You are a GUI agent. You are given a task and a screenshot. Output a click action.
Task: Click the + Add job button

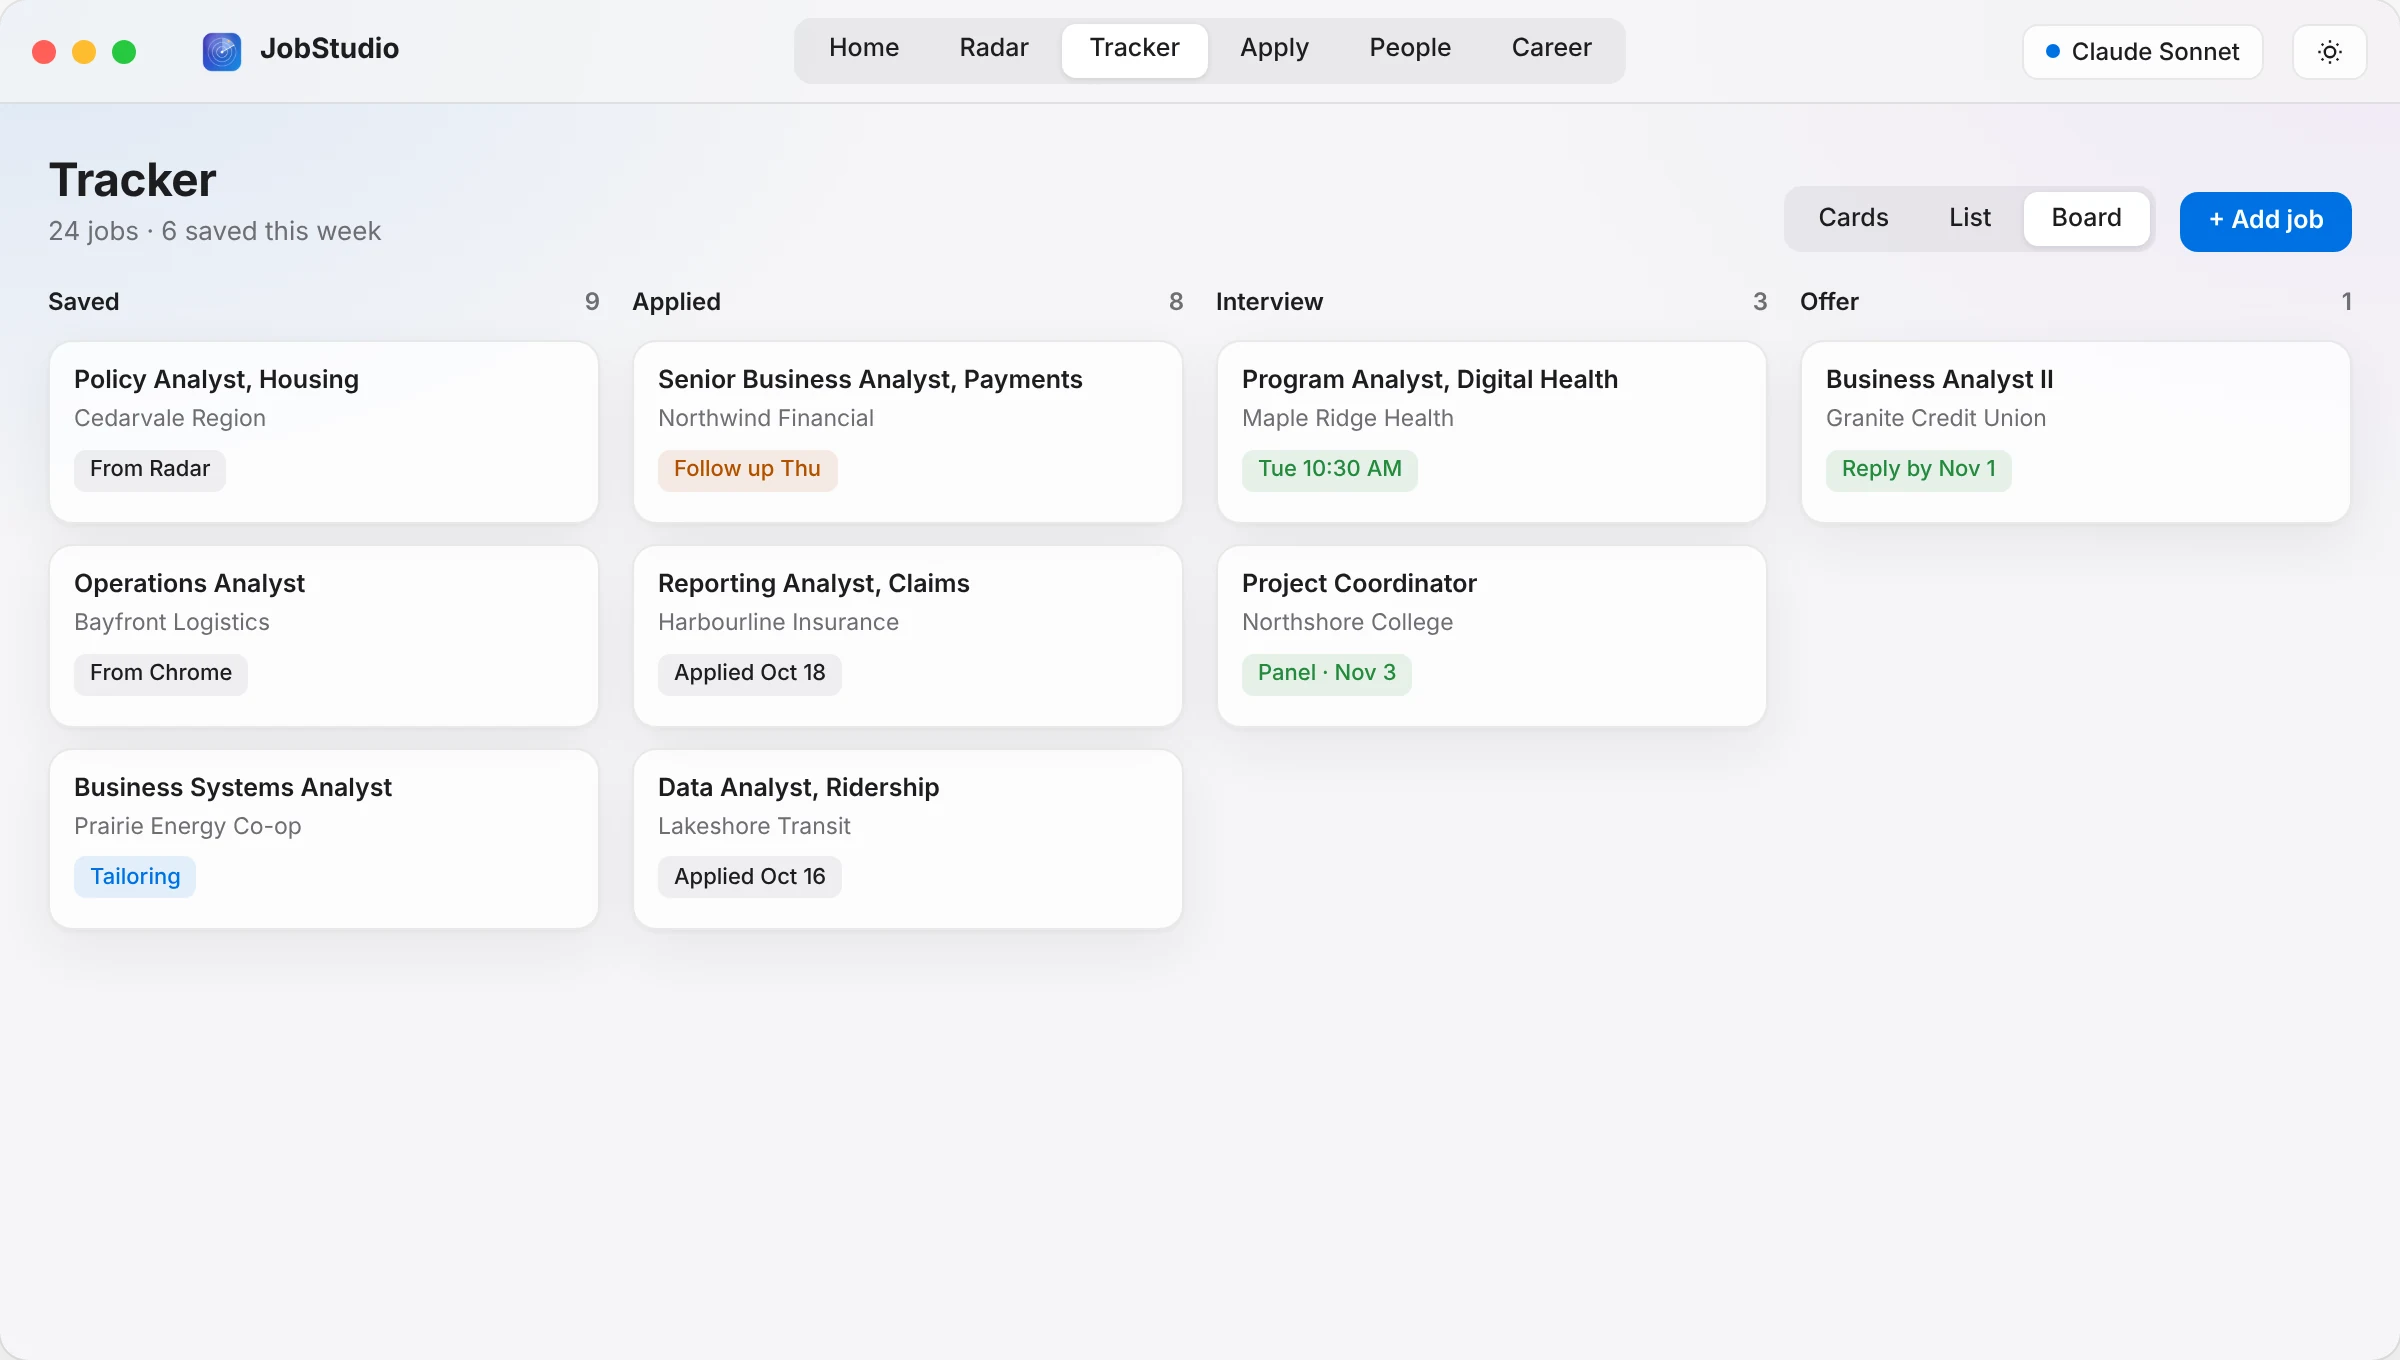click(2265, 221)
